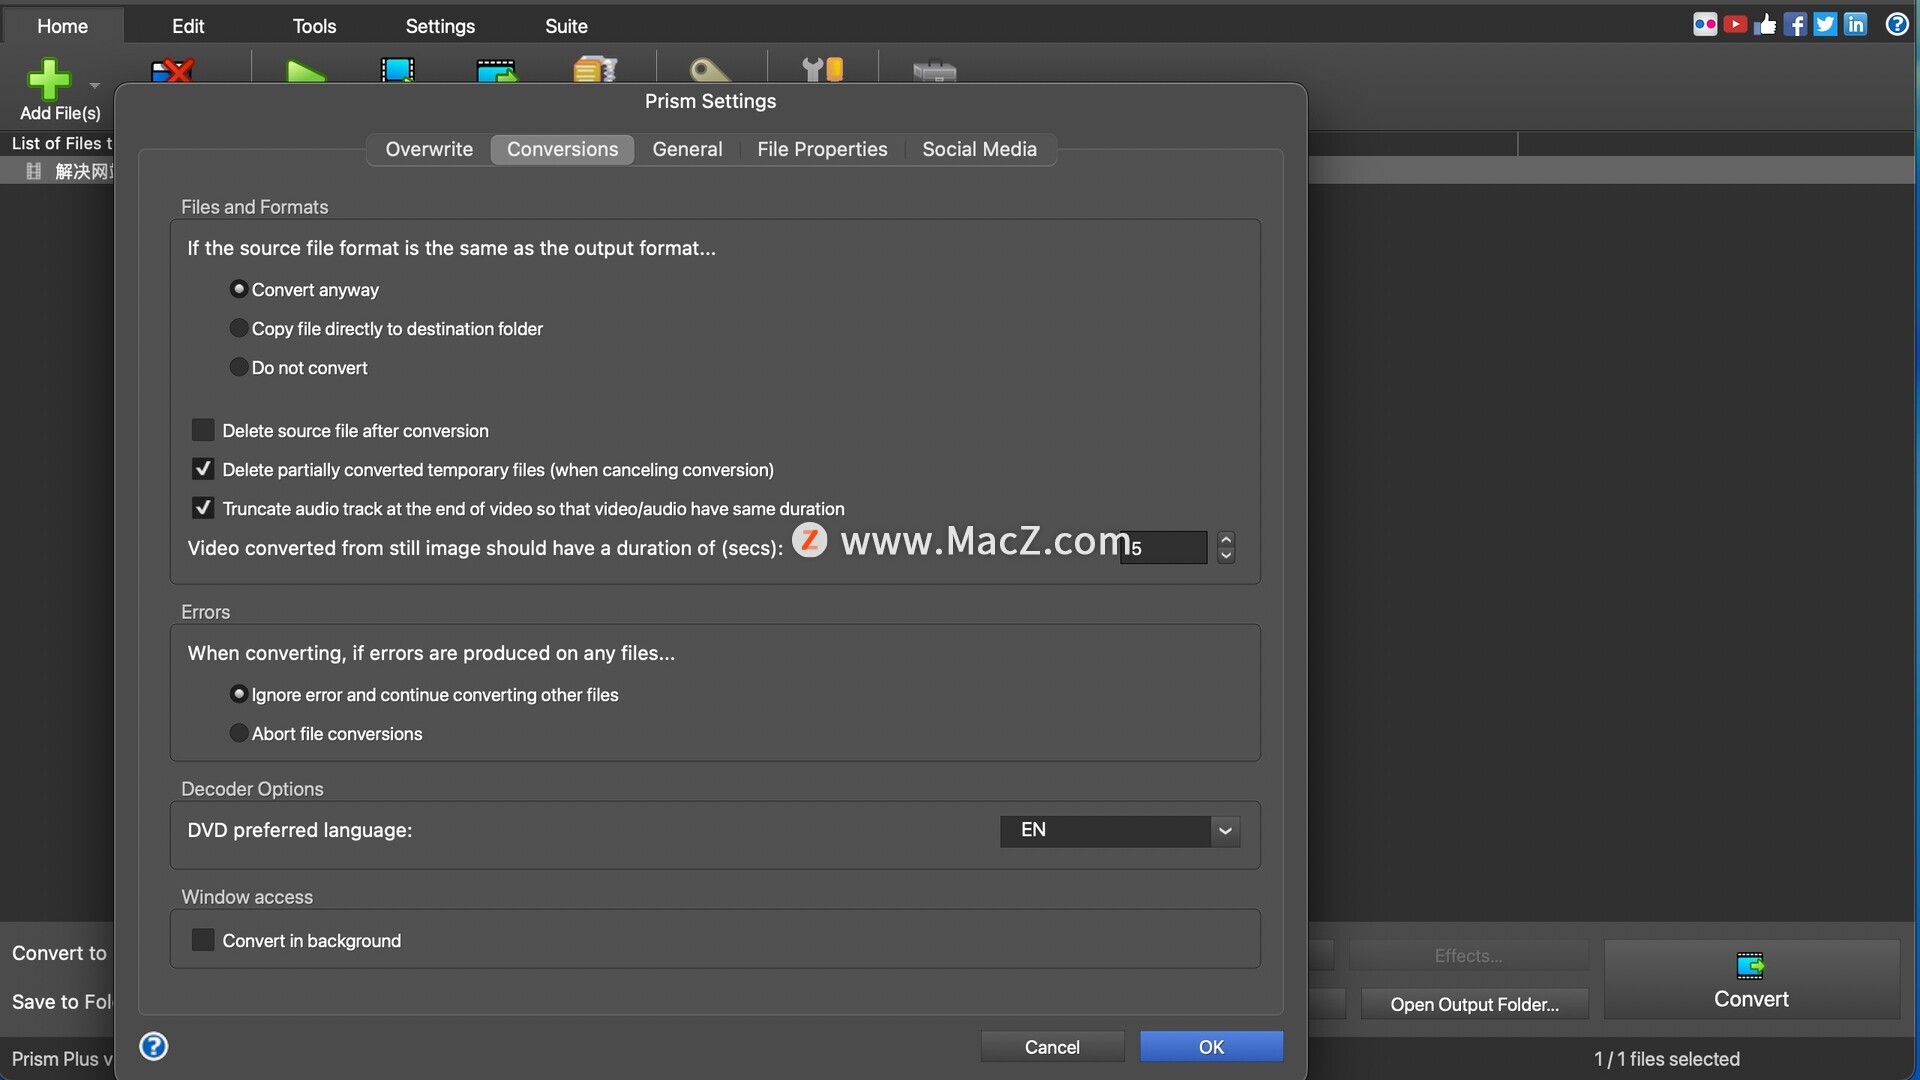Image resolution: width=1920 pixels, height=1080 pixels.
Task: Click the blue filmstrip with green arrow icon
Action: (496, 71)
